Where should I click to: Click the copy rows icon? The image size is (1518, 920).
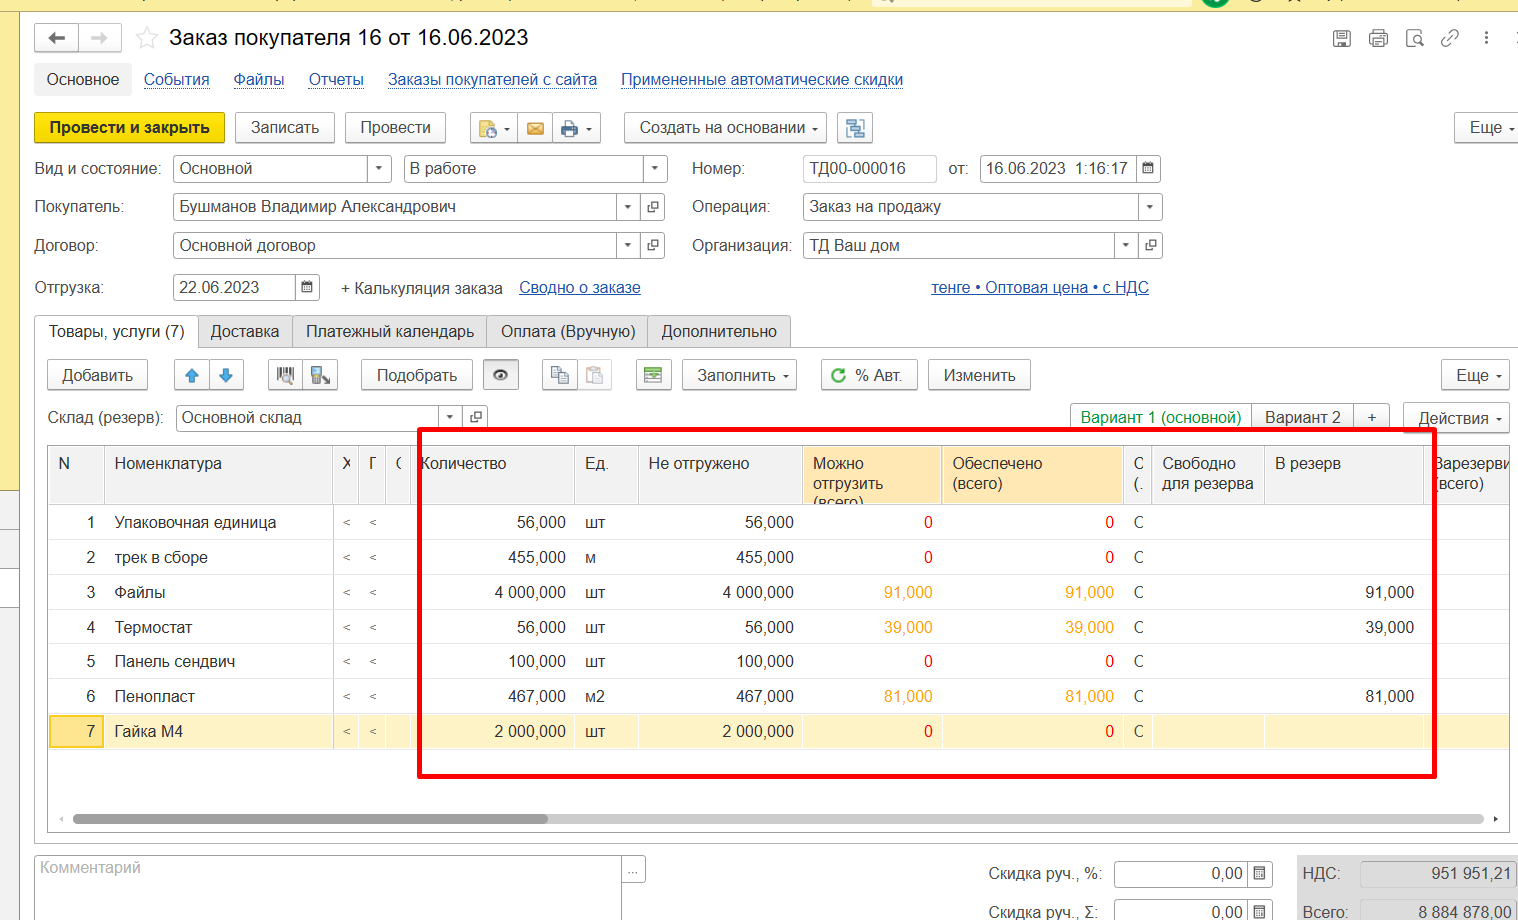560,375
